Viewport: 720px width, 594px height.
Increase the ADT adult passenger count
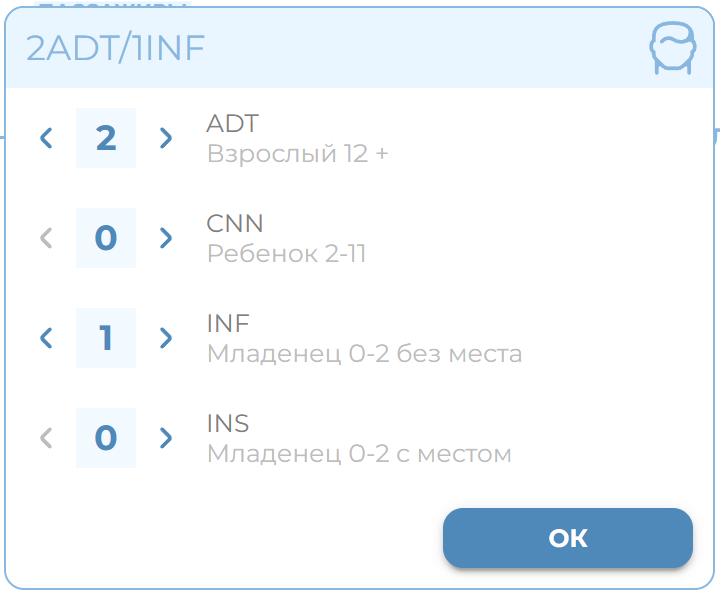point(166,138)
